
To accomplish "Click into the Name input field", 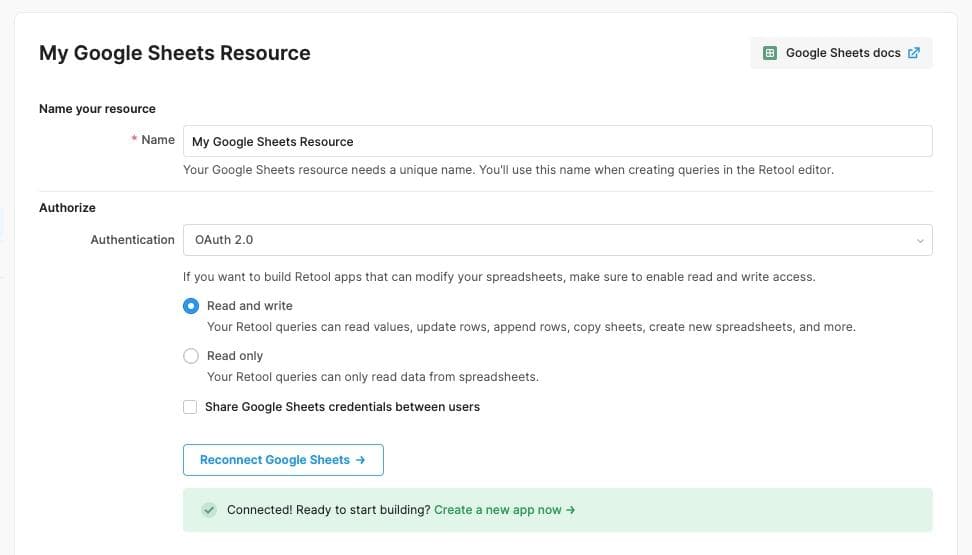I will [x=557, y=141].
